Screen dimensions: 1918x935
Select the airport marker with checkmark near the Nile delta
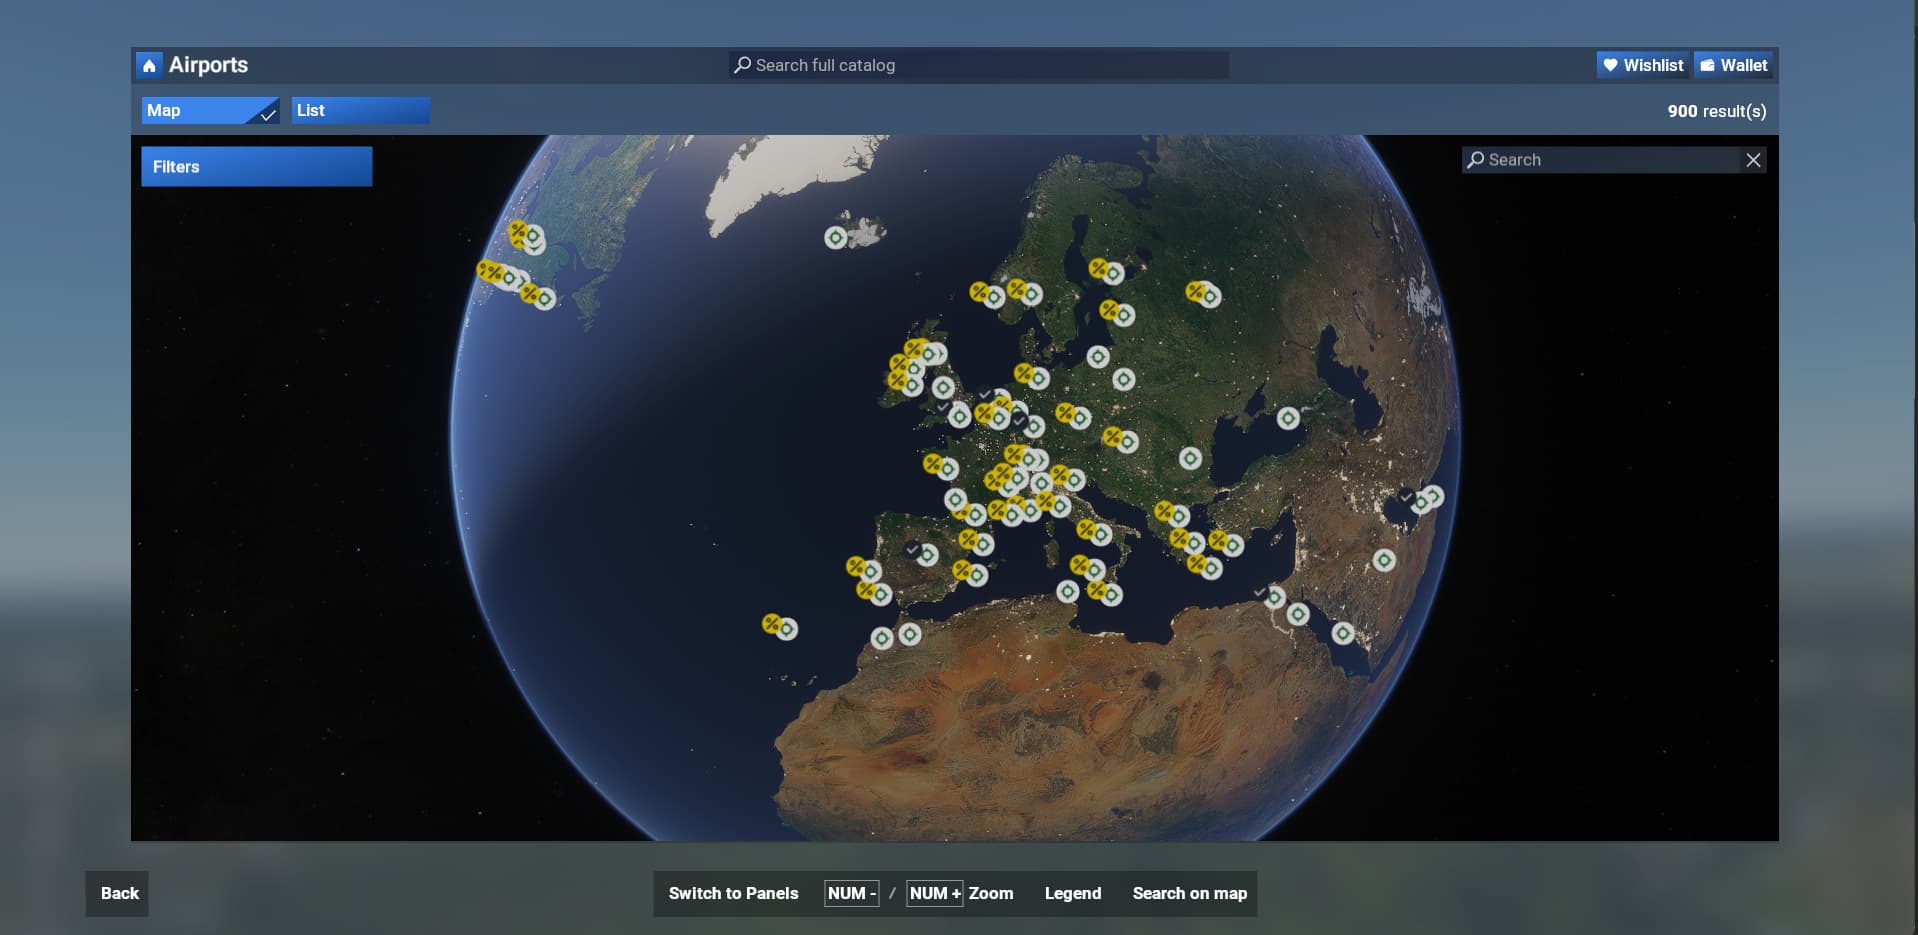click(1274, 598)
